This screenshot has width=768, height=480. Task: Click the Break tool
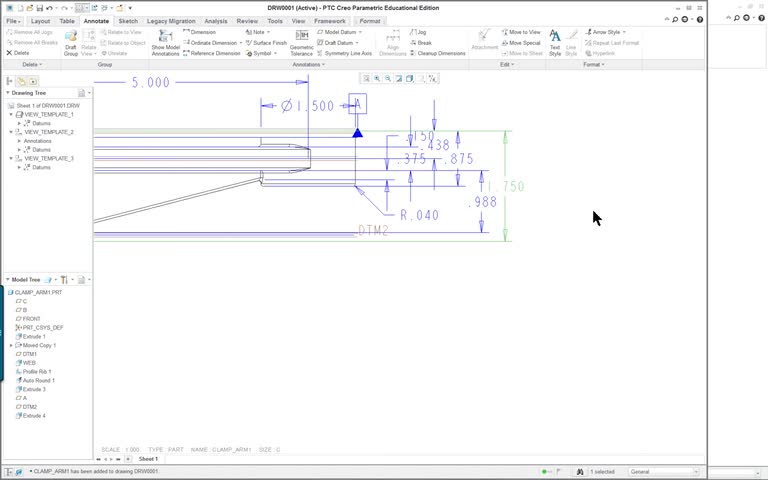(421, 43)
